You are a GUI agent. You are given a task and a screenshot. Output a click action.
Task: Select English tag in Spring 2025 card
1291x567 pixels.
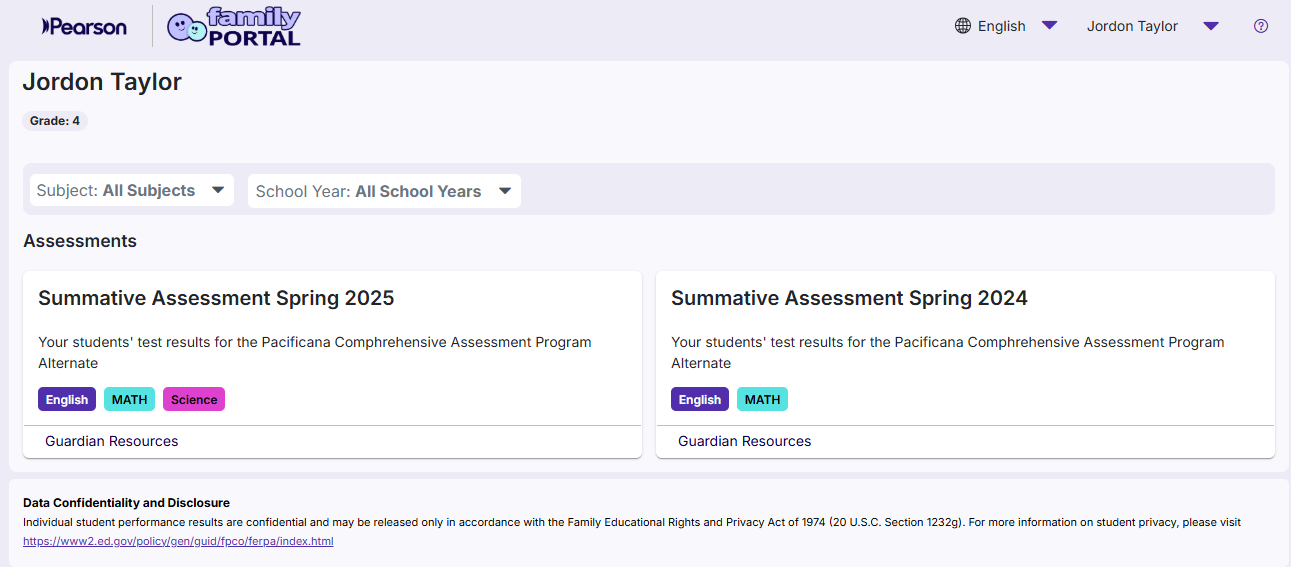point(67,400)
